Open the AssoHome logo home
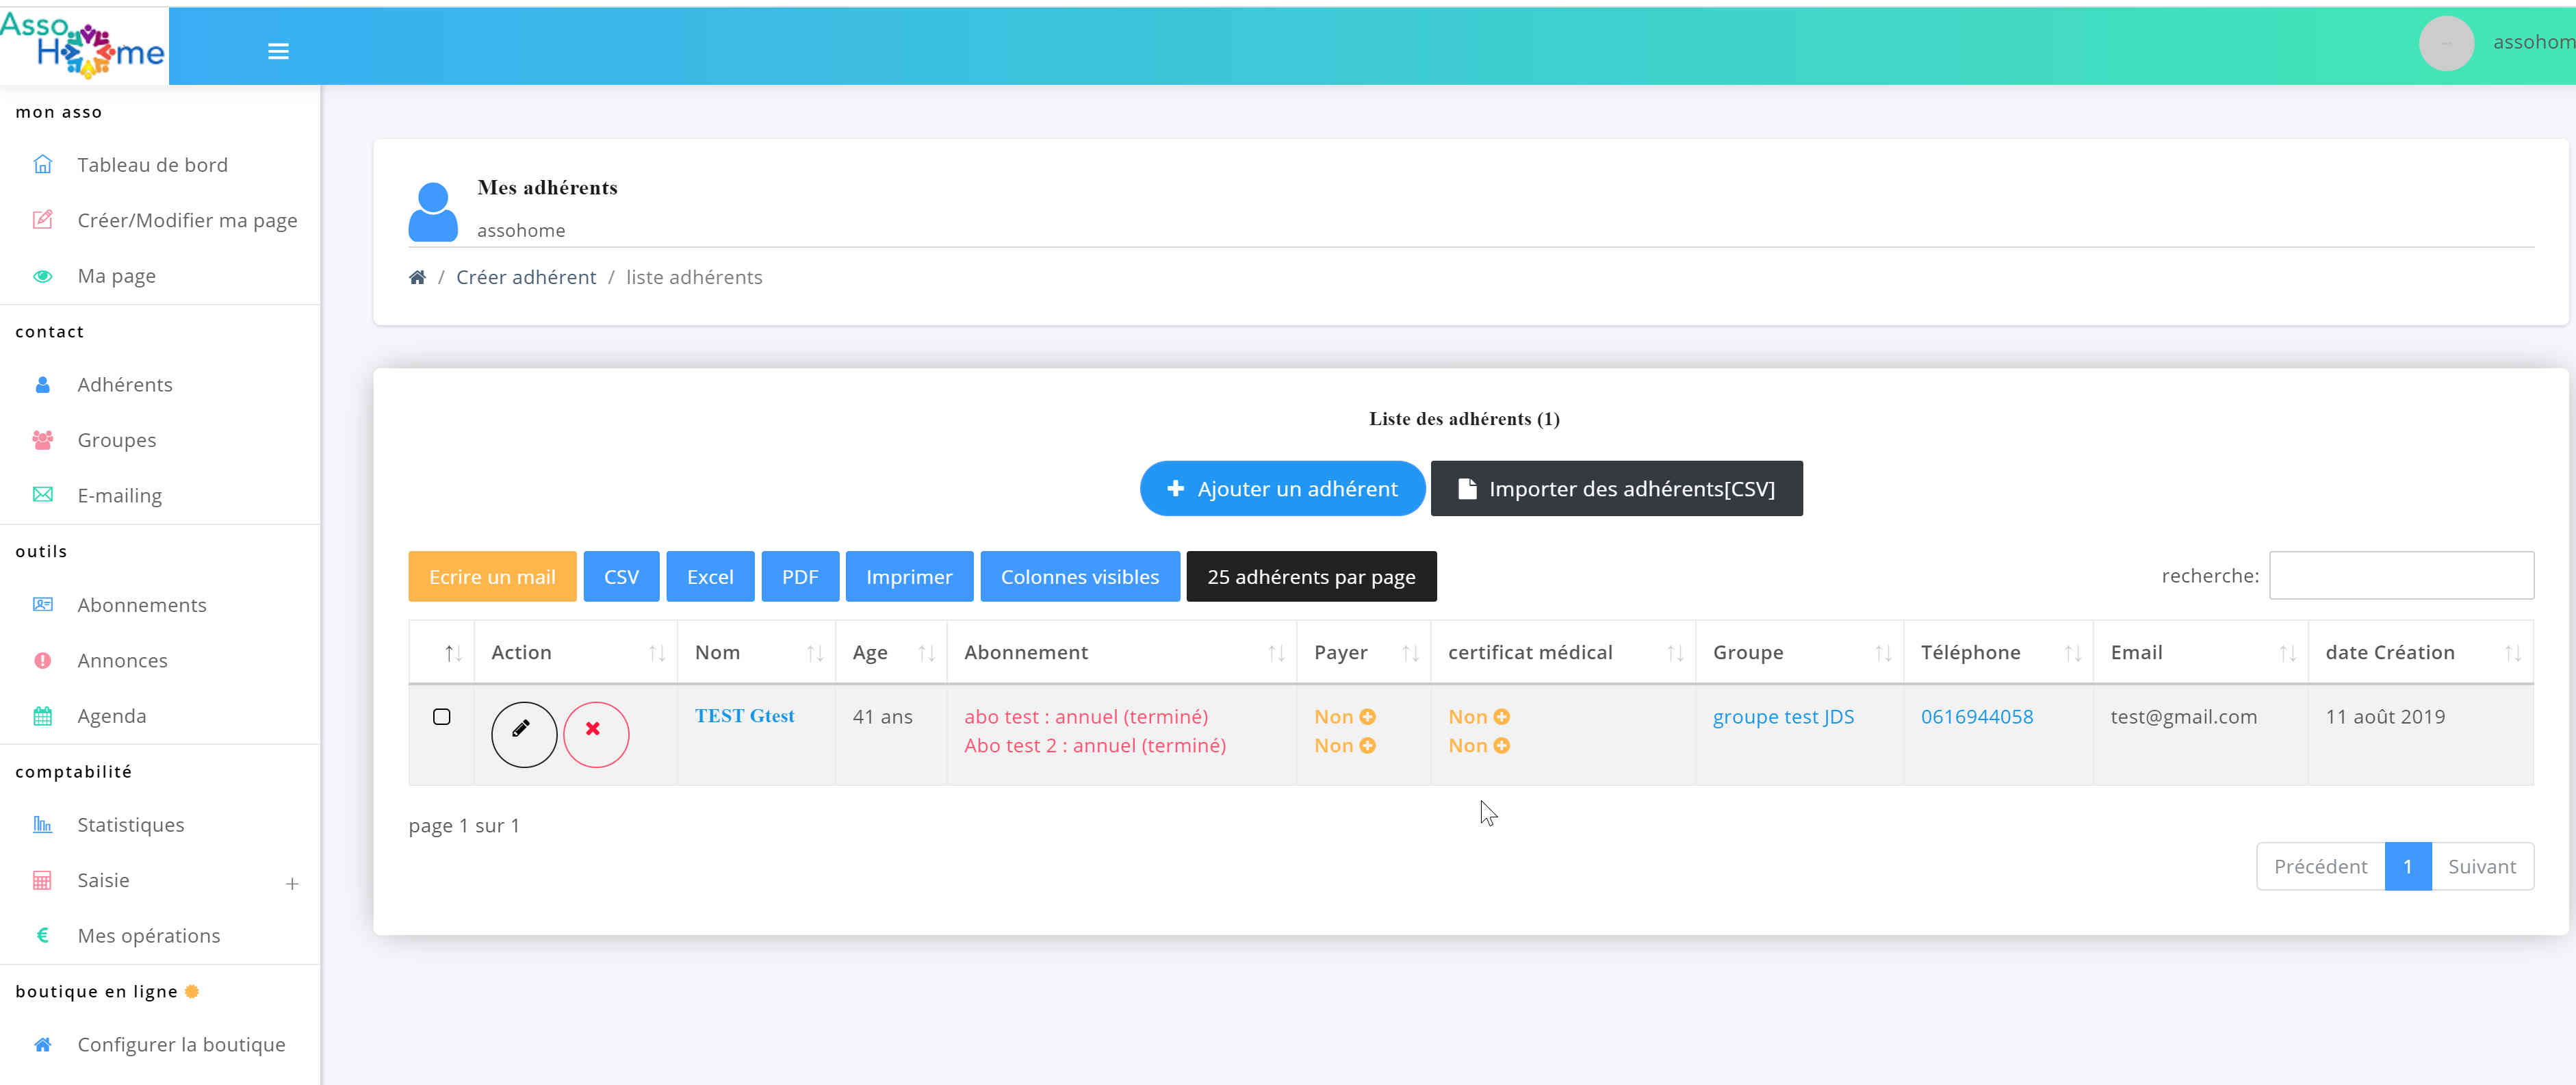 84,46
